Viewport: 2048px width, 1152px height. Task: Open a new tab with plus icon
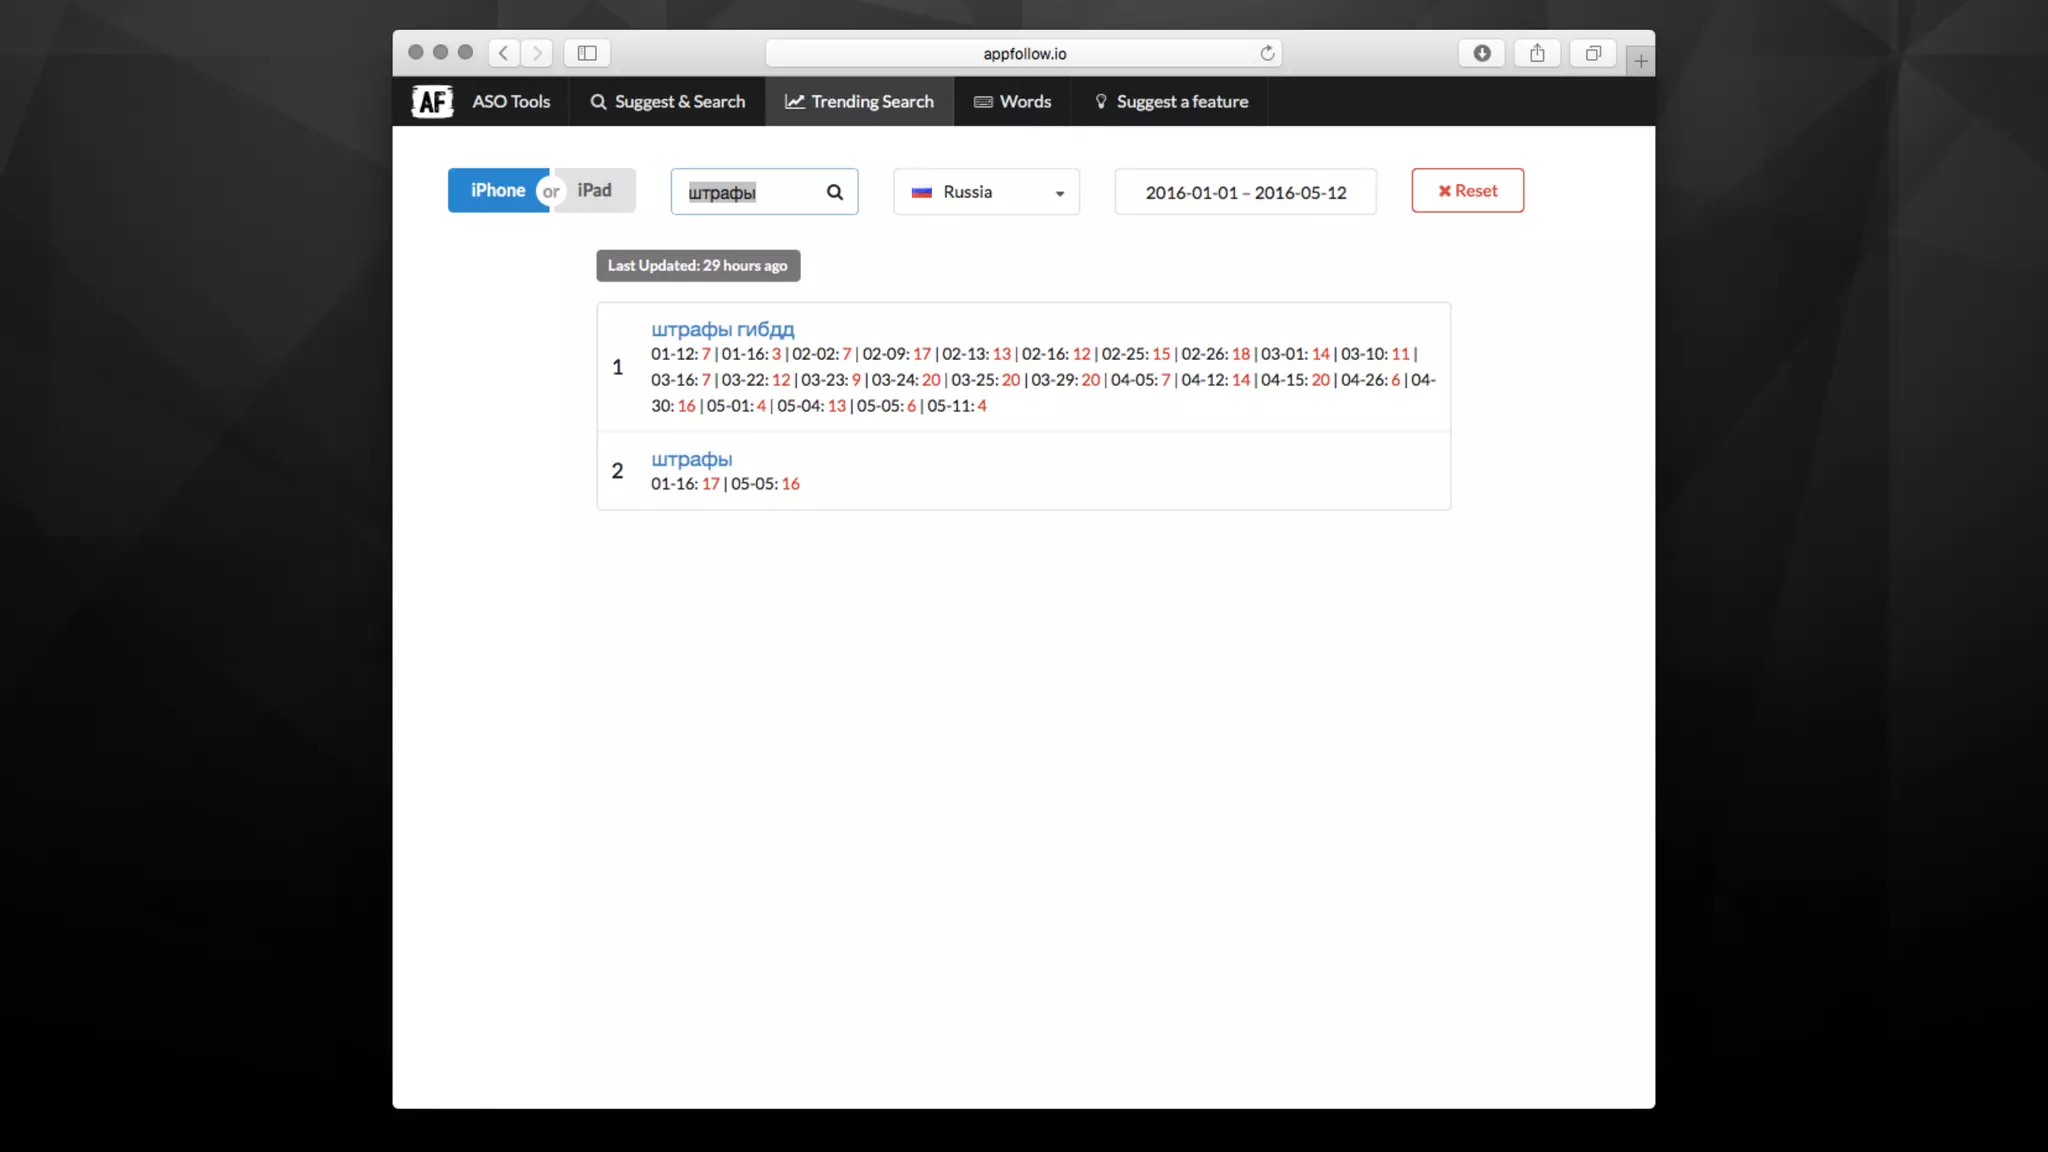click(1641, 61)
